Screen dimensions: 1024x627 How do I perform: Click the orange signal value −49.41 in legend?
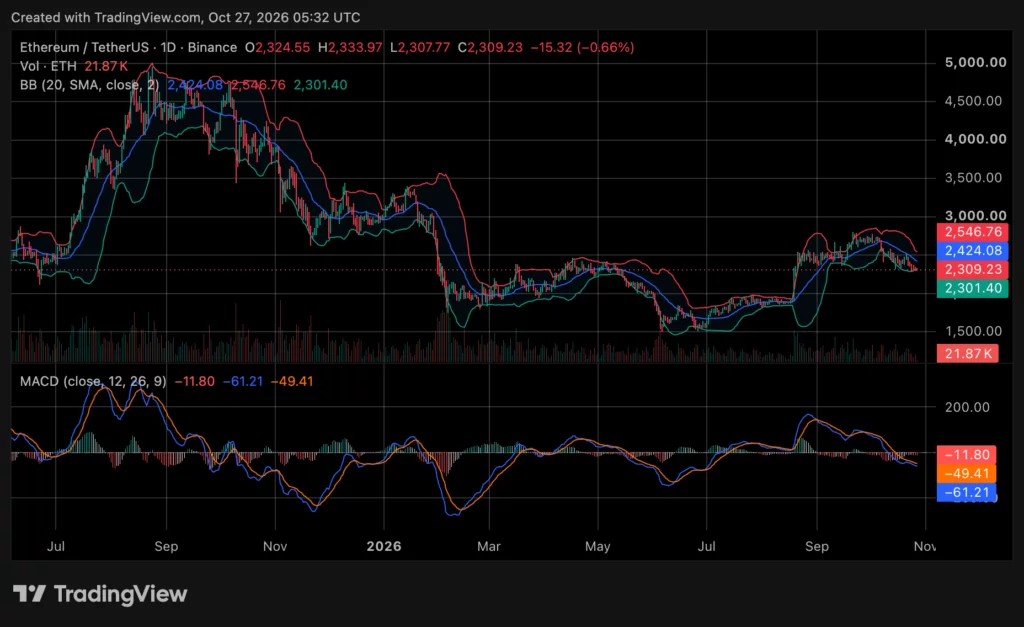coord(292,381)
